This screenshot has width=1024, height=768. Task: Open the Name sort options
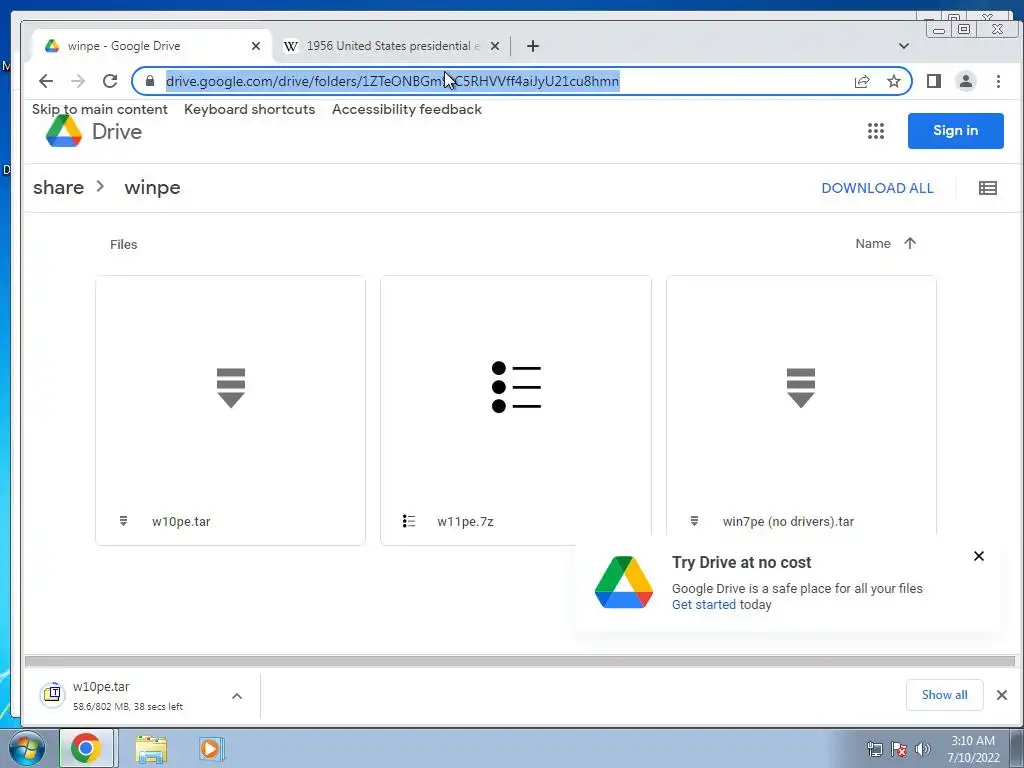(873, 244)
